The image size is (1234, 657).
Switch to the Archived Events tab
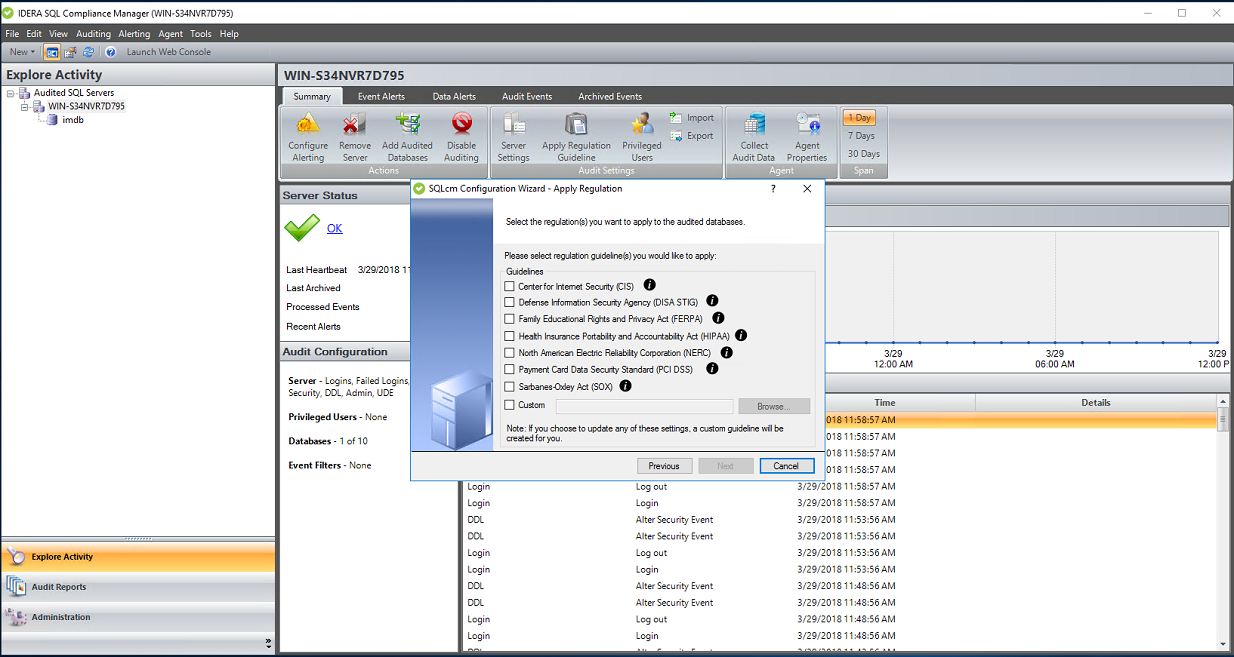[610, 97]
